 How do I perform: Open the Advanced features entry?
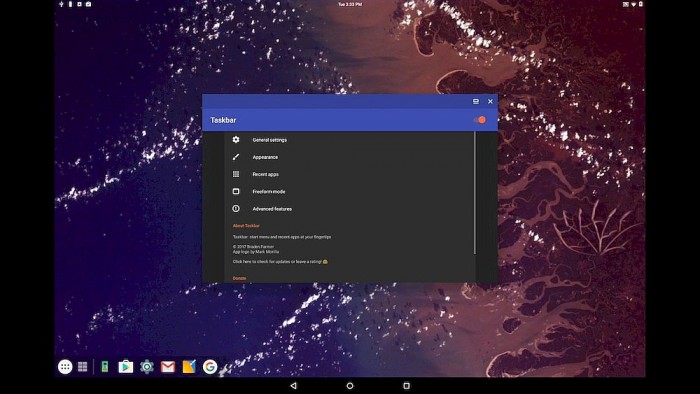pyautogui.click(x=349, y=208)
